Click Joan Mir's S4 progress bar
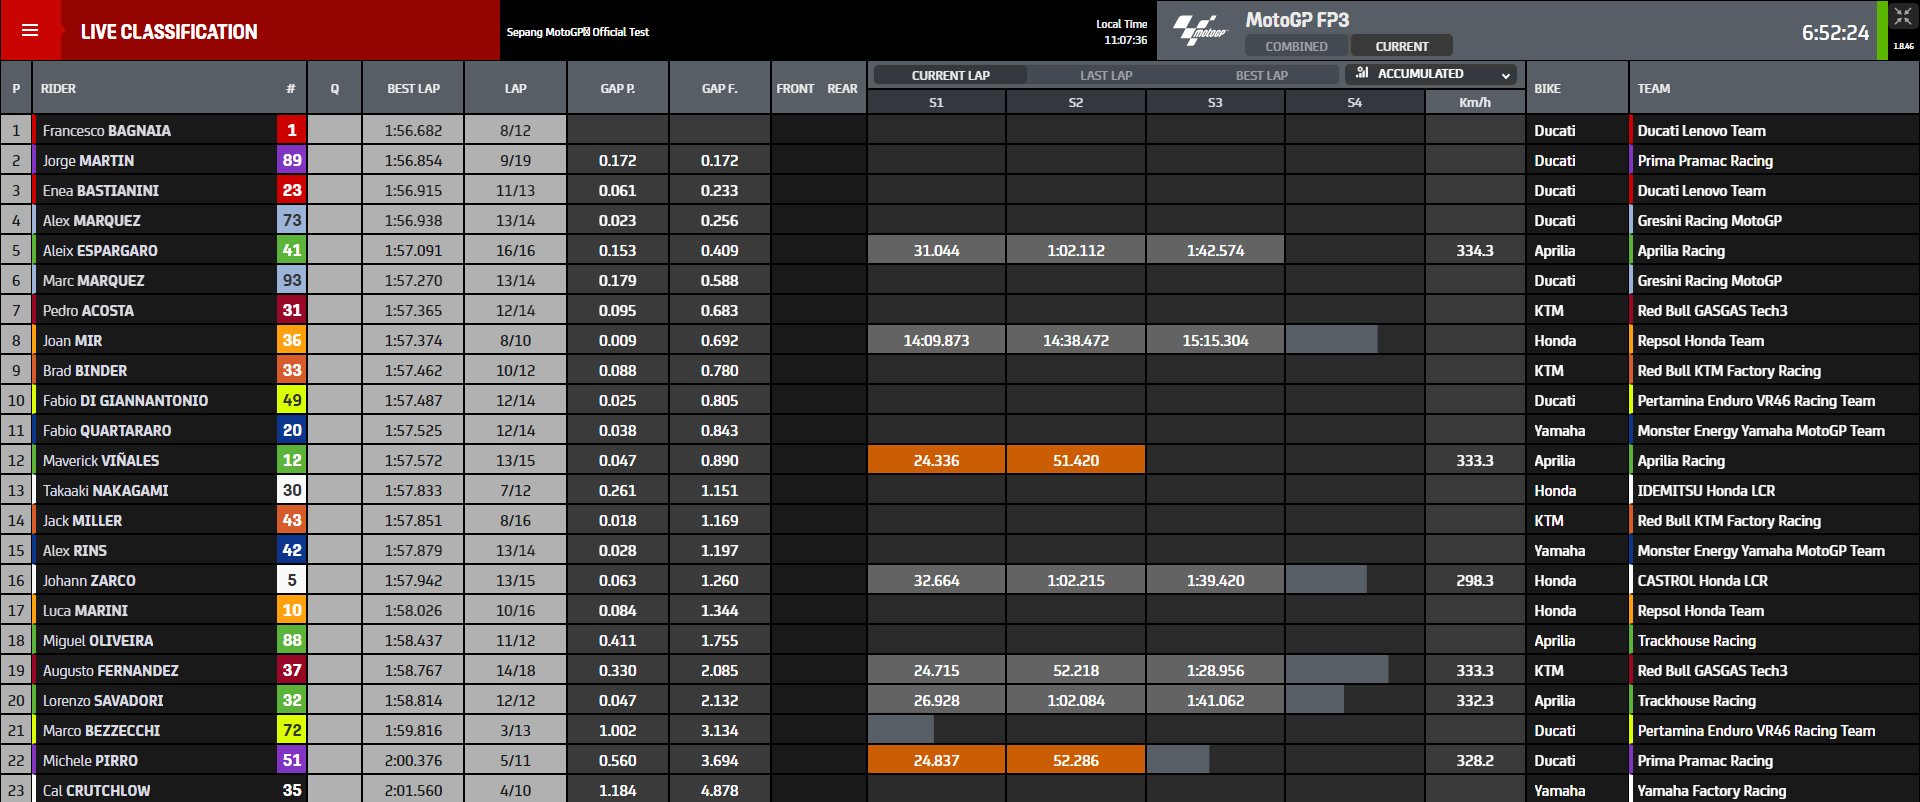Image resolution: width=1920 pixels, height=802 pixels. point(1331,340)
